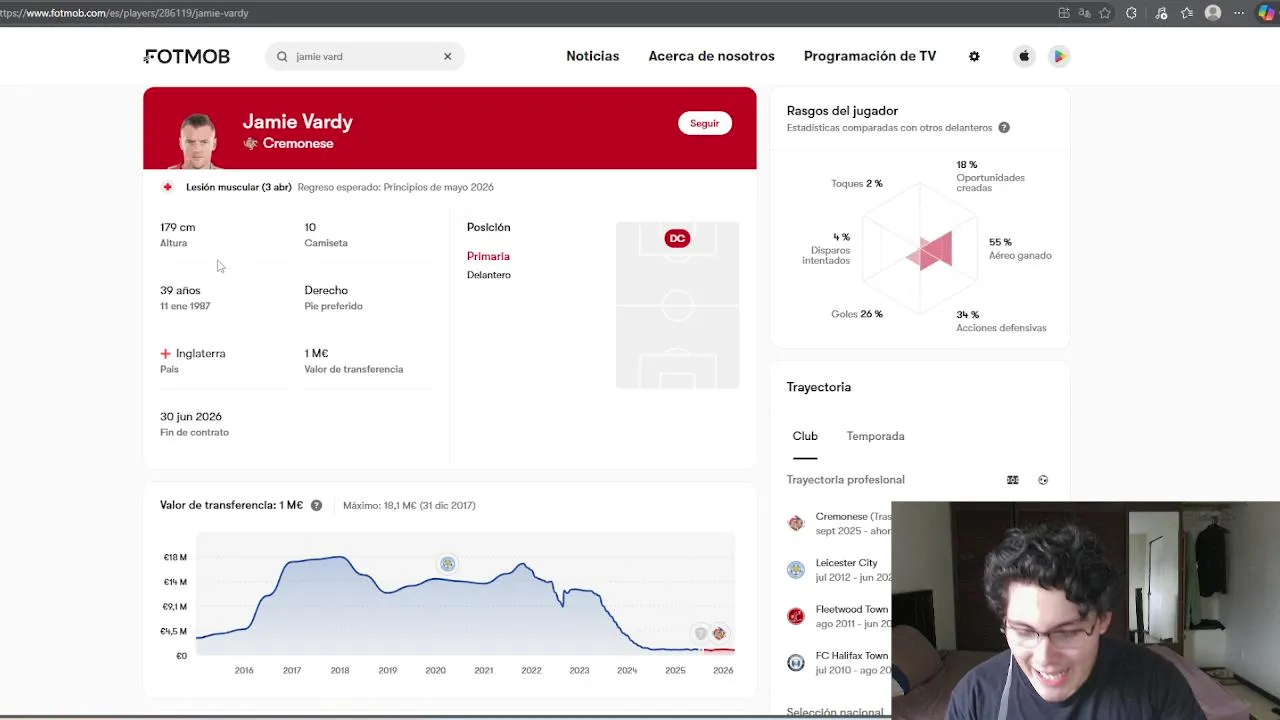This screenshot has width=1280, height=720.
Task: Open the FotMob settings gear
Action: [x=974, y=57]
